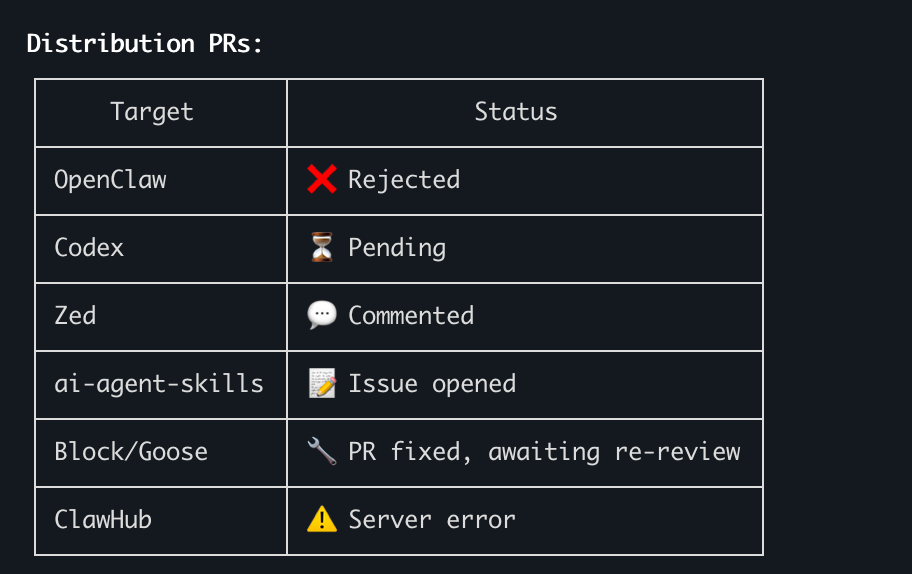Click the ClawHub target cell

161,521
